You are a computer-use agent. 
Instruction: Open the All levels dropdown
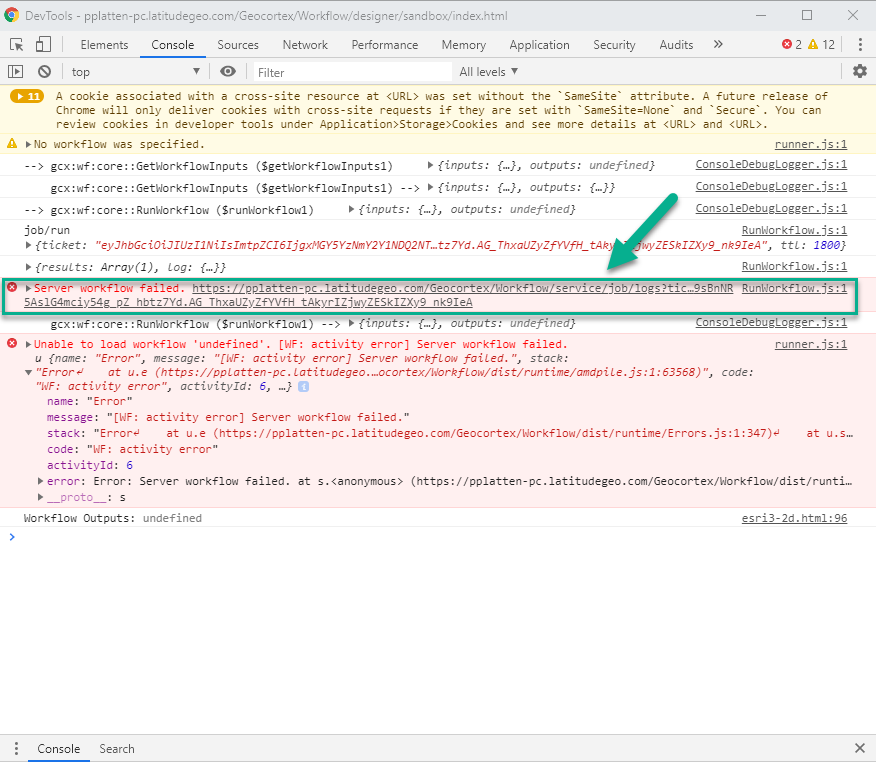pos(489,72)
